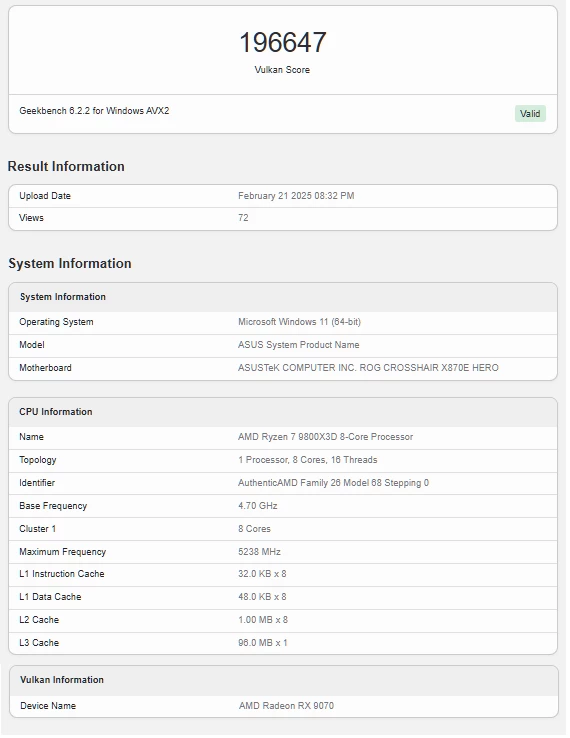Click the Base Frequency label
570x738 pixels.
(x=53, y=506)
